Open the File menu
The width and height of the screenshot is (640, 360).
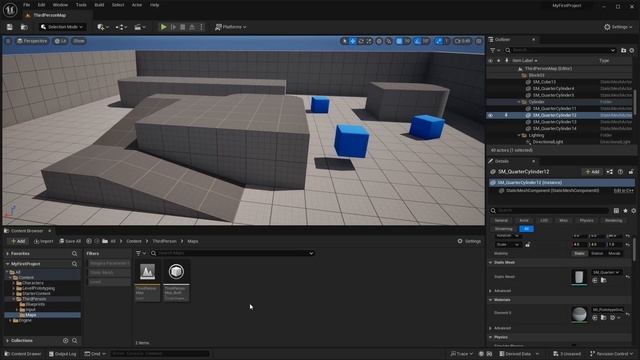pyautogui.click(x=27, y=5)
